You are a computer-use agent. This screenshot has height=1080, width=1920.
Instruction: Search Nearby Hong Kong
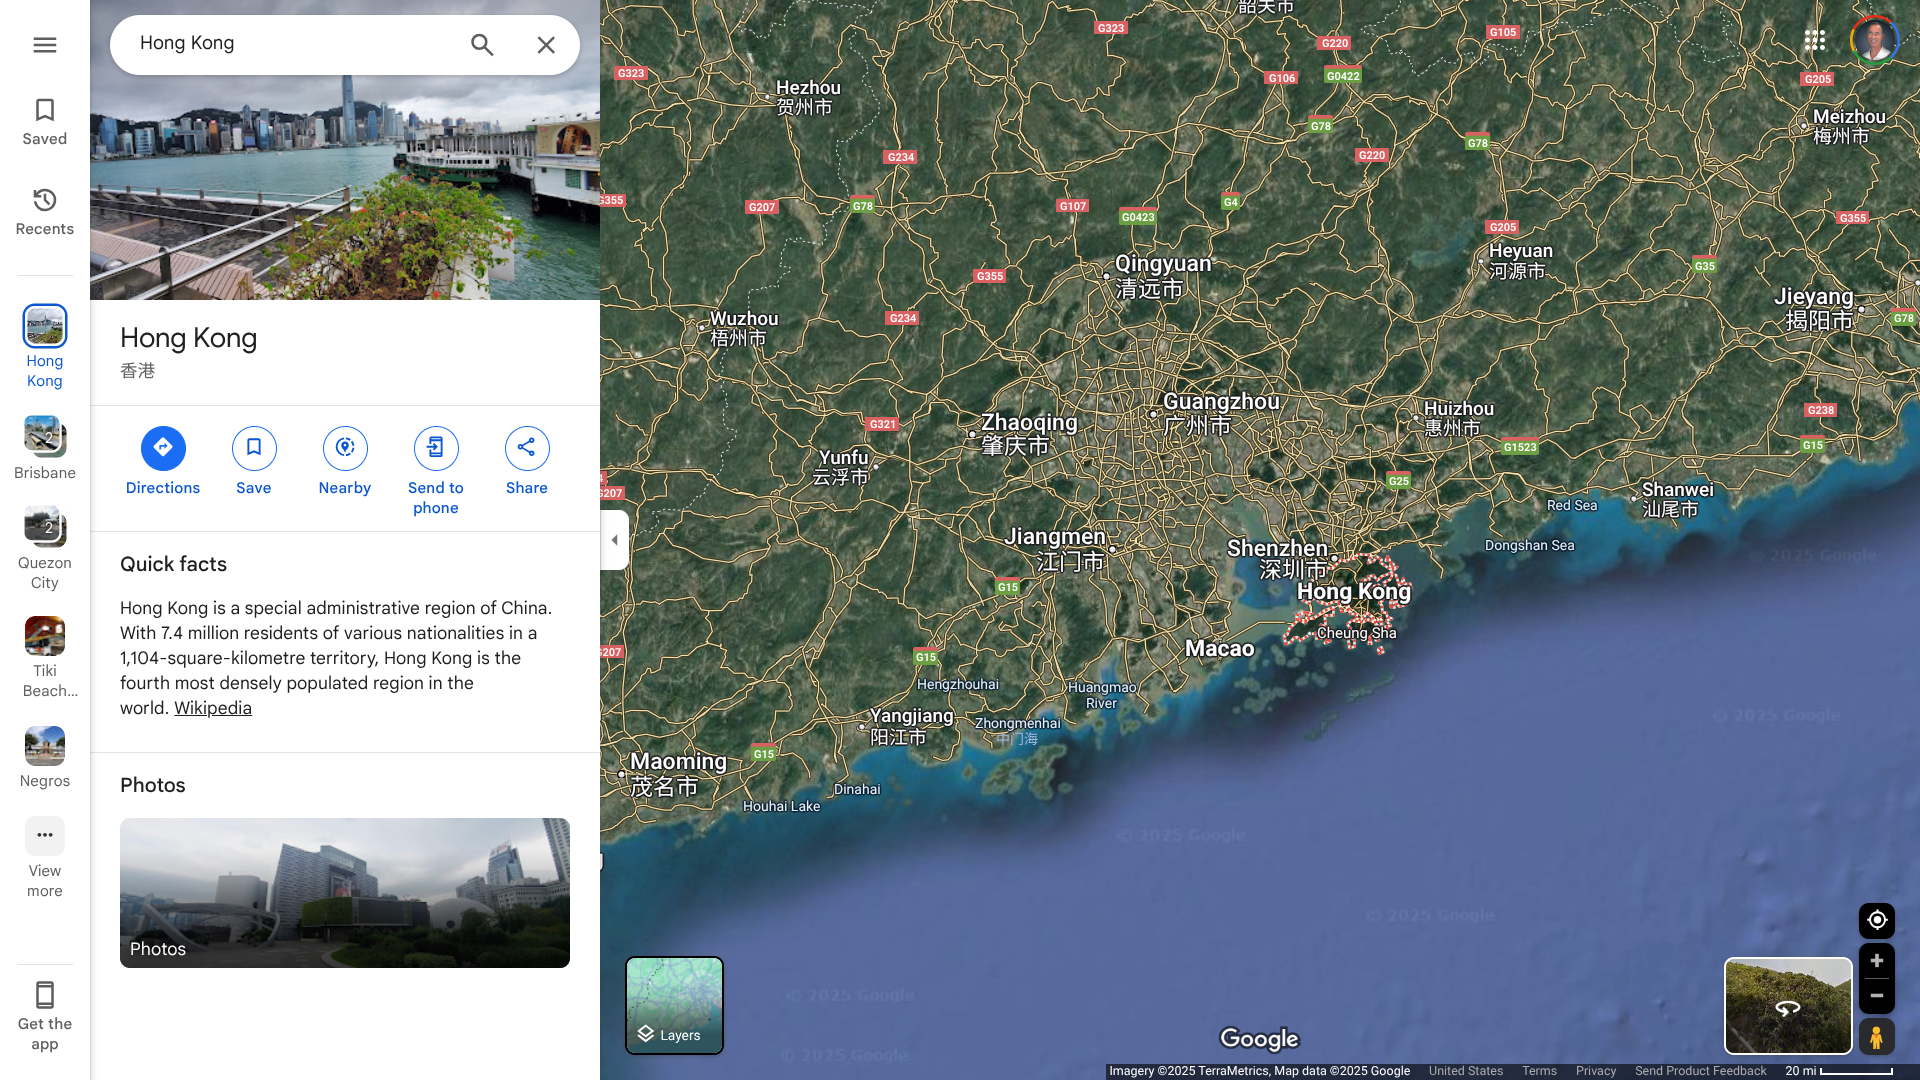coord(345,449)
